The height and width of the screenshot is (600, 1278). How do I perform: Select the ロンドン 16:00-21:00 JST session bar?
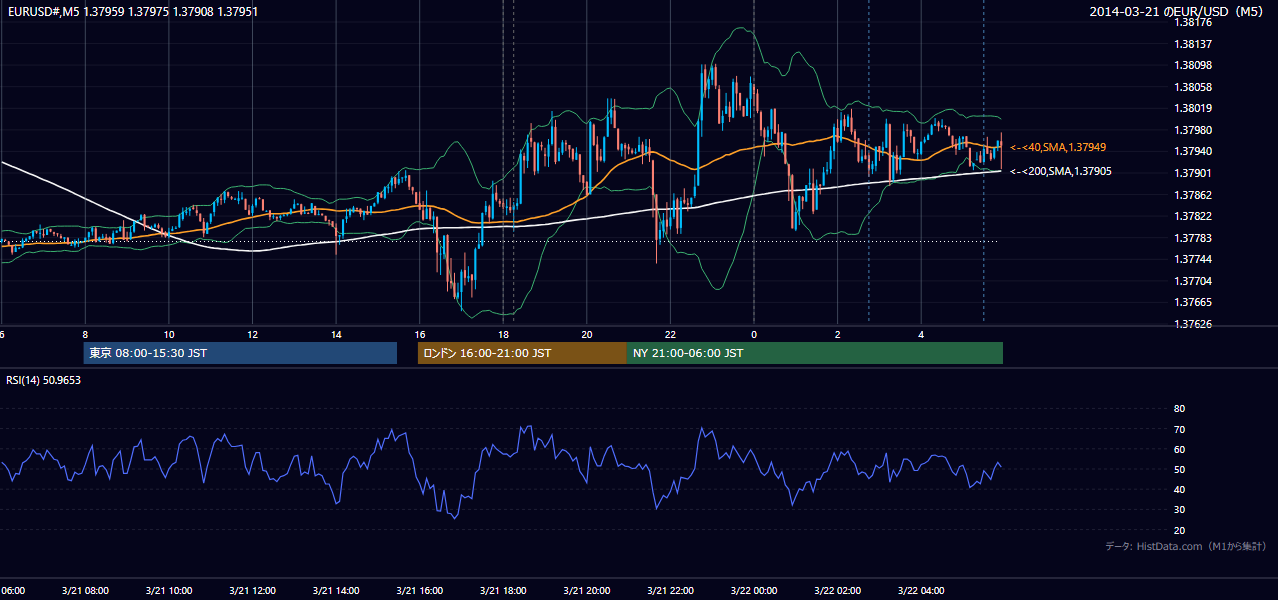coord(522,353)
